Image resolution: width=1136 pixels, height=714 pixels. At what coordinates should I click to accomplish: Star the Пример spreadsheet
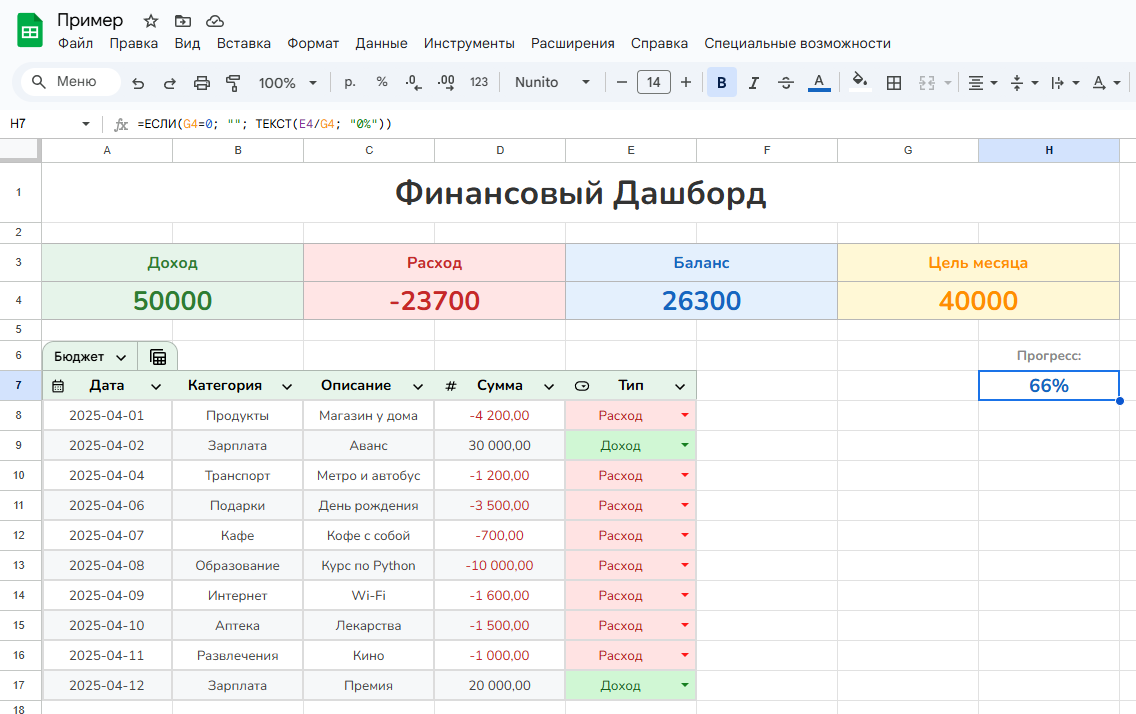click(x=150, y=19)
